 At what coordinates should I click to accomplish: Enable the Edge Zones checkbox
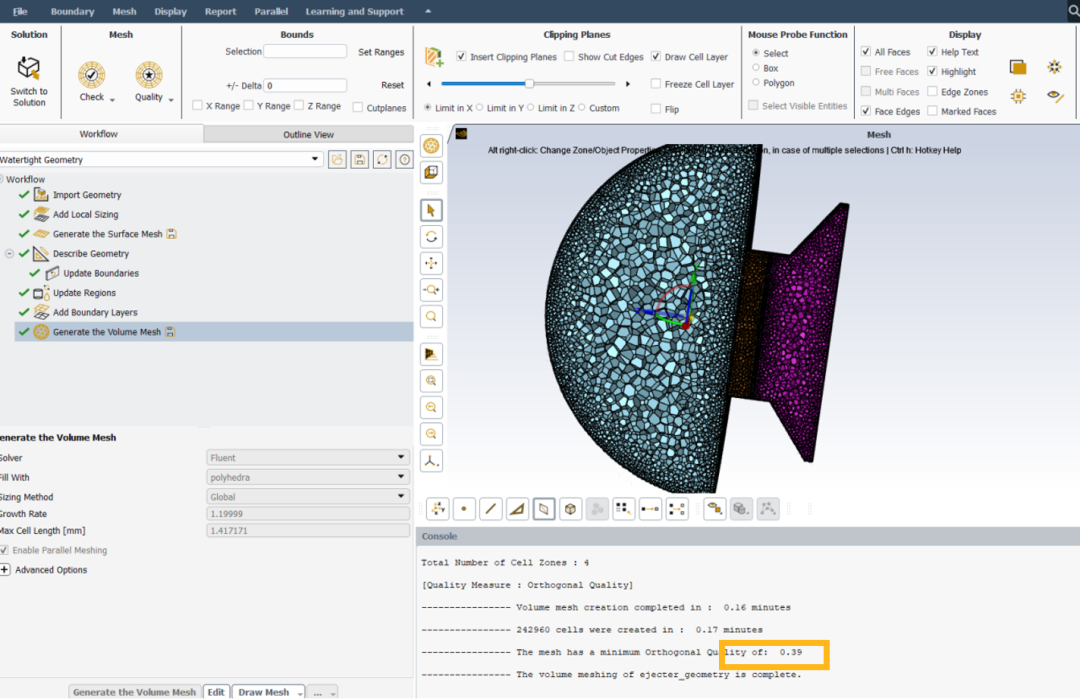click(932, 91)
